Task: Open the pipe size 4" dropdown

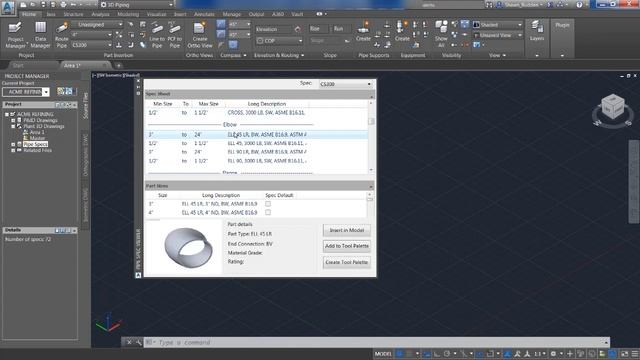Action: tap(92, 35)
